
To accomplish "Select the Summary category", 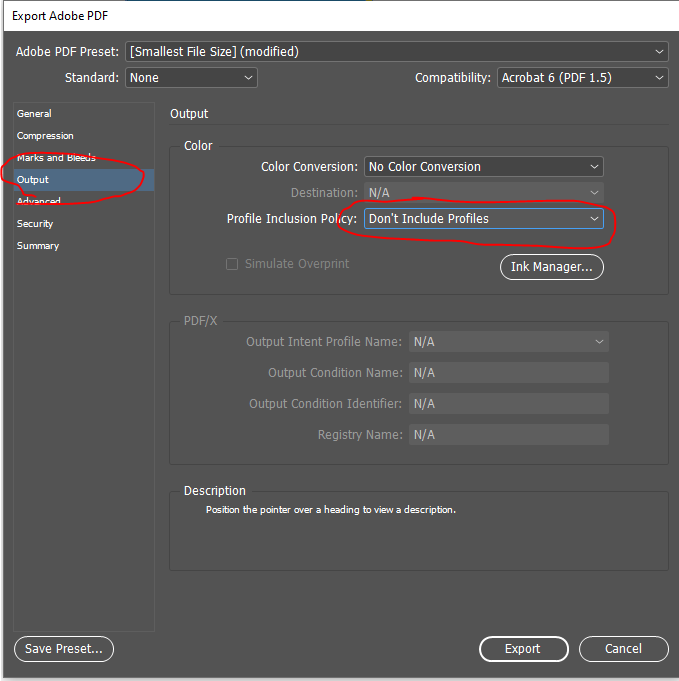I will 84,246.
